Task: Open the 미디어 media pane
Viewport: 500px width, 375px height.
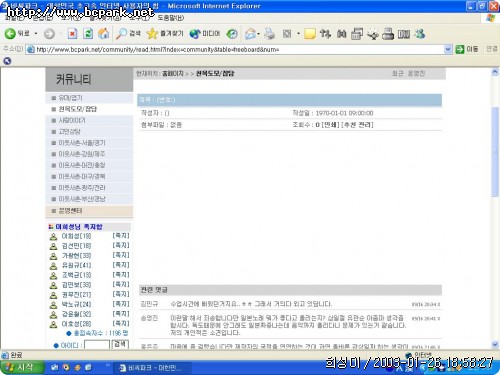Action: 205,34
